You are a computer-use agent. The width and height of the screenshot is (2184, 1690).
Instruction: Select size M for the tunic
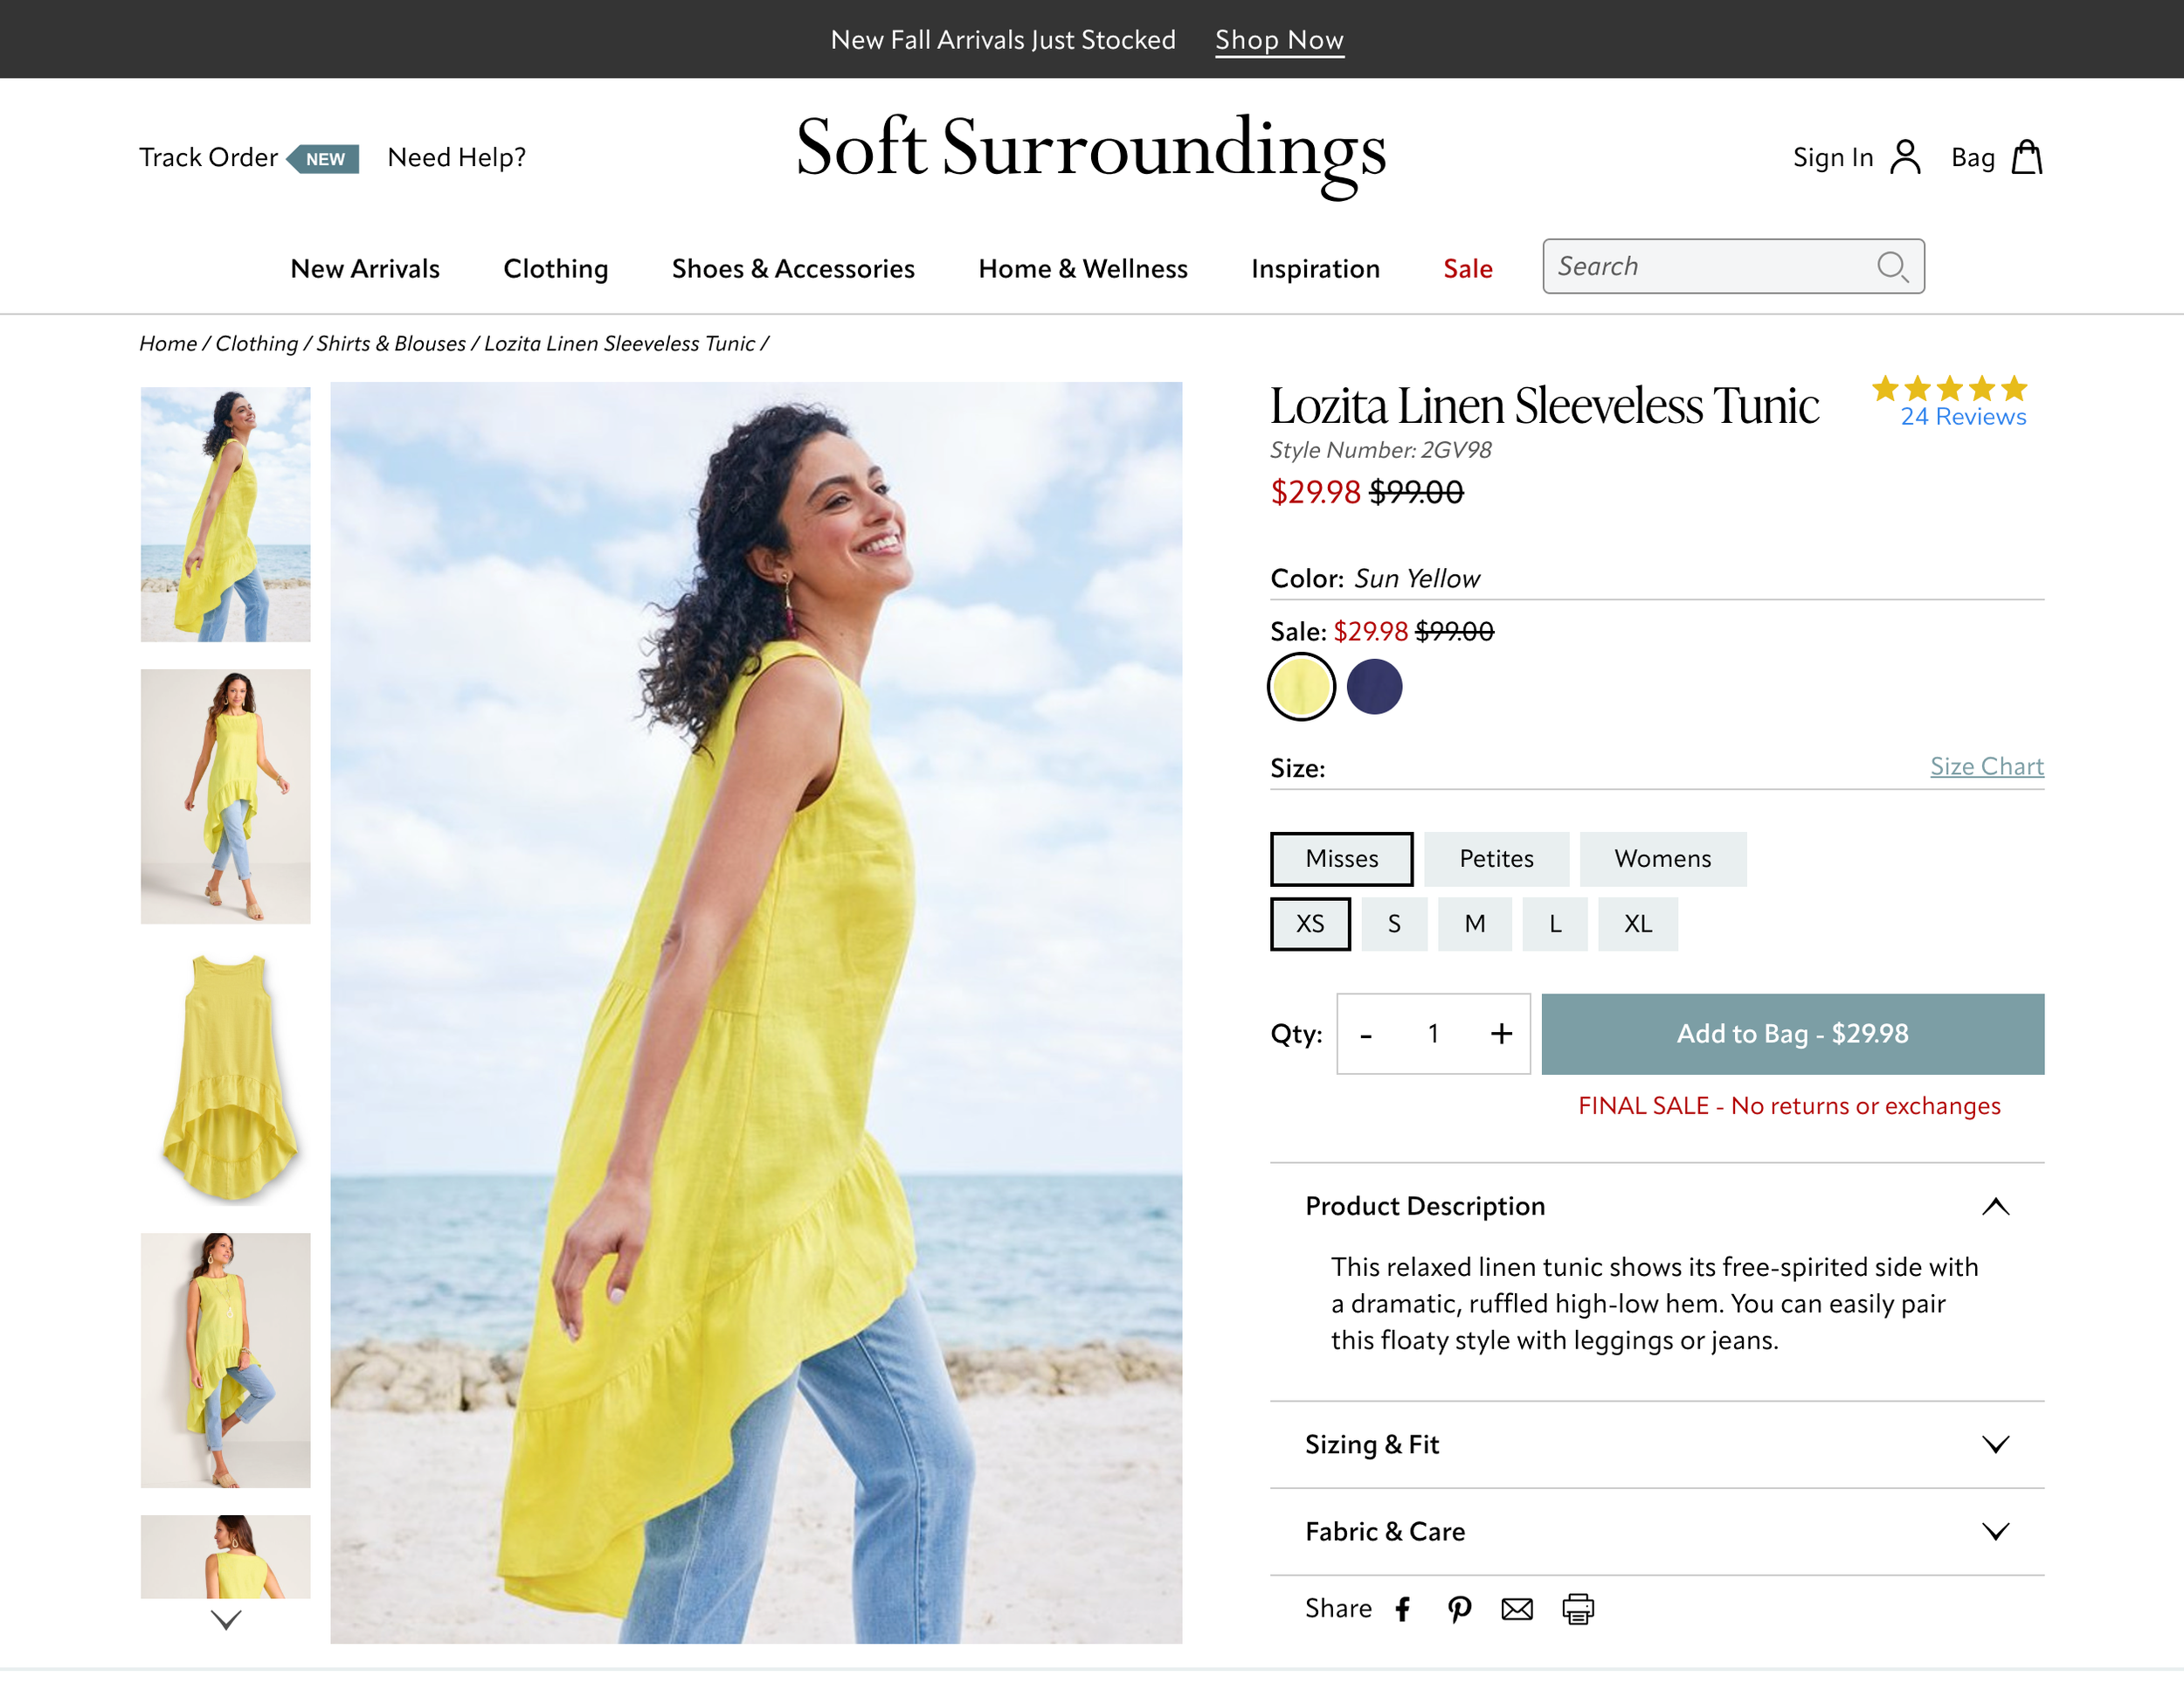[1475, 923]
